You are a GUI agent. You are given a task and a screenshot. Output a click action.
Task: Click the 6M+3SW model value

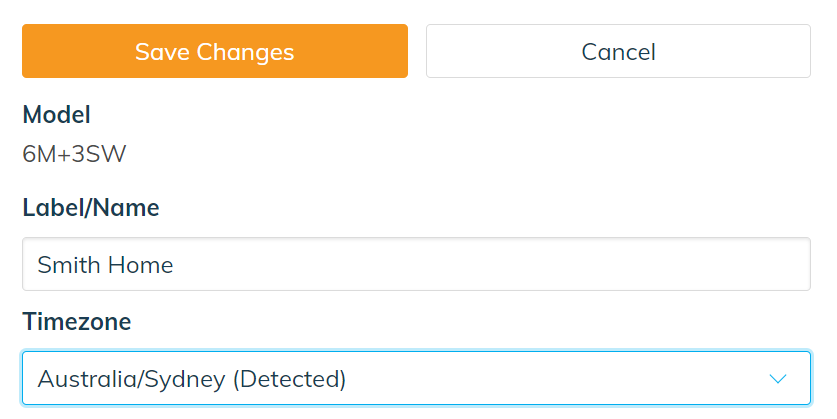pyautogui.click(x=74, y=154)
